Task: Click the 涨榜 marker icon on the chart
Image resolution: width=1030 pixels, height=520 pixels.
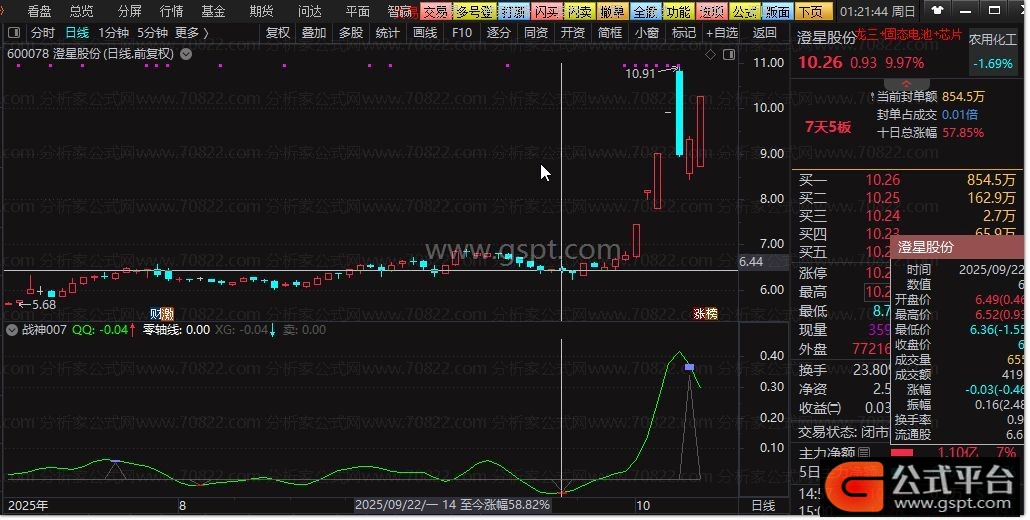Action: tap(705, 313)
